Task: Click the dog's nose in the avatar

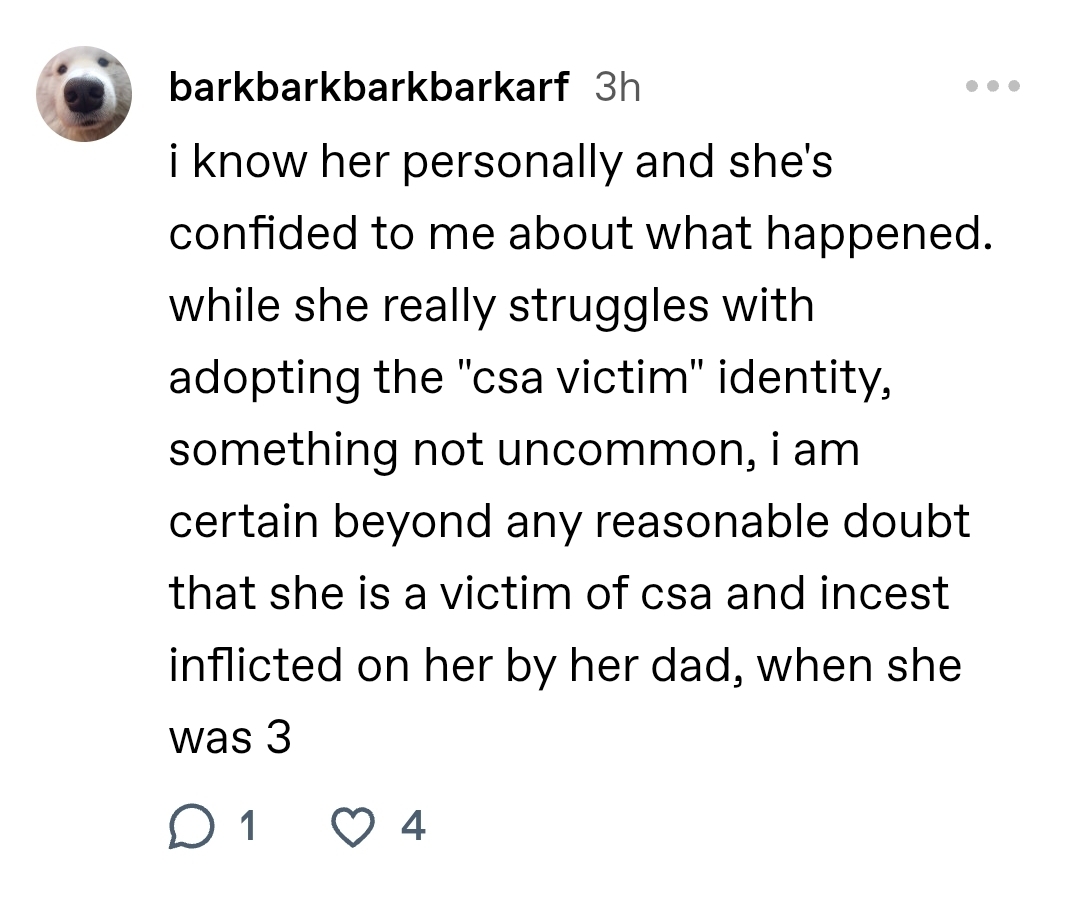Action: 84,95
